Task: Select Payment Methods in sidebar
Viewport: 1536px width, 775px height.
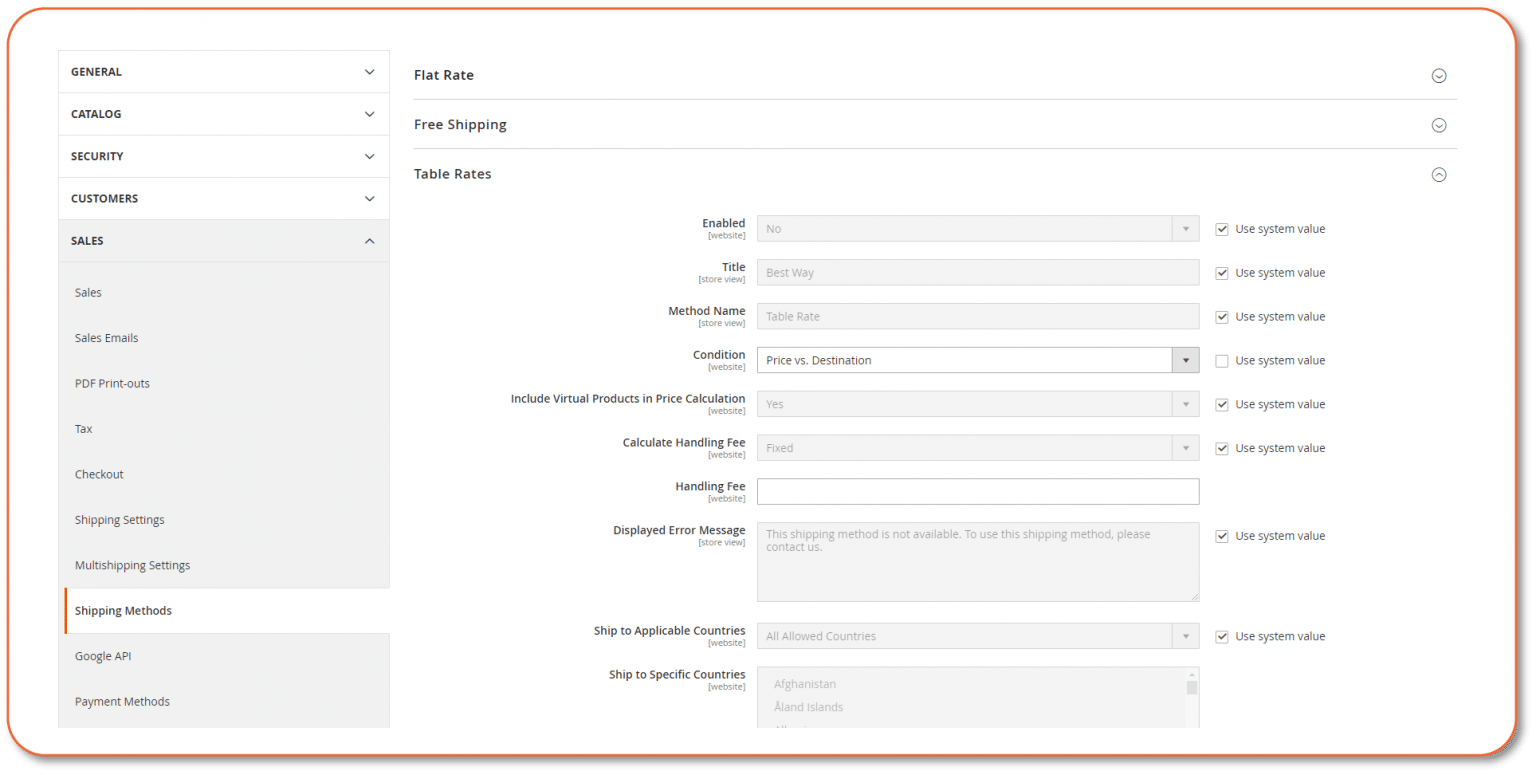Action: coord(122,701)
